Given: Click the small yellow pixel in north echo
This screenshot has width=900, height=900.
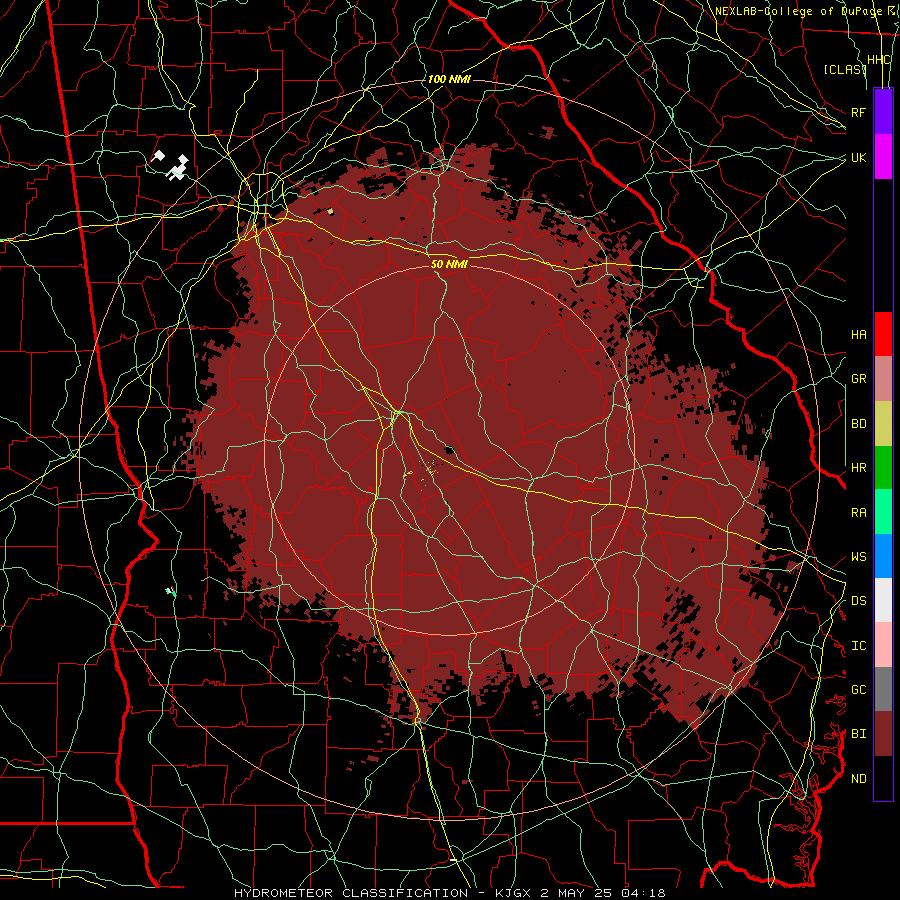Looking at the screenshot, I should (330, 211).
